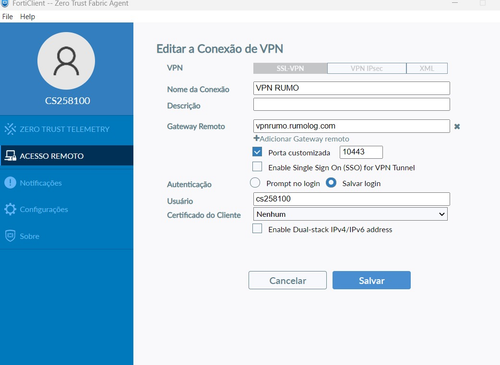This screenshot has height=365, width=500.
Task: Click the Configurações gear icon
Action: click(10, 209)
